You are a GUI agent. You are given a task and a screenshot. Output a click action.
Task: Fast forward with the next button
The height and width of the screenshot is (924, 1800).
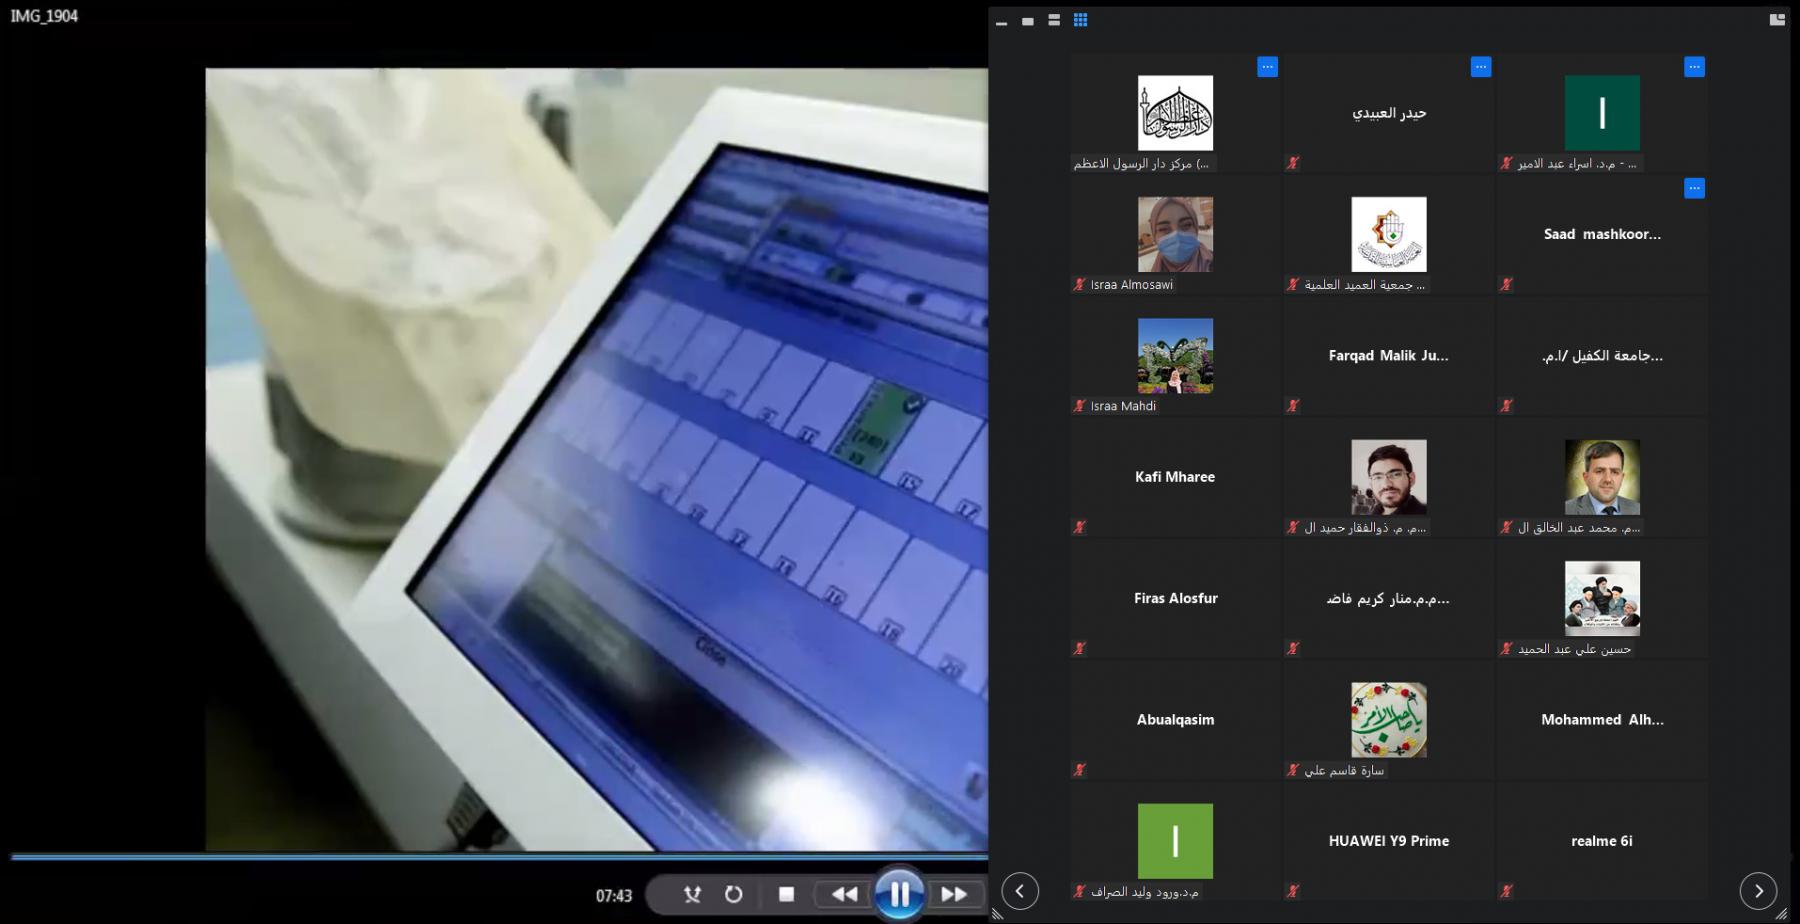(x=954, y=894)
